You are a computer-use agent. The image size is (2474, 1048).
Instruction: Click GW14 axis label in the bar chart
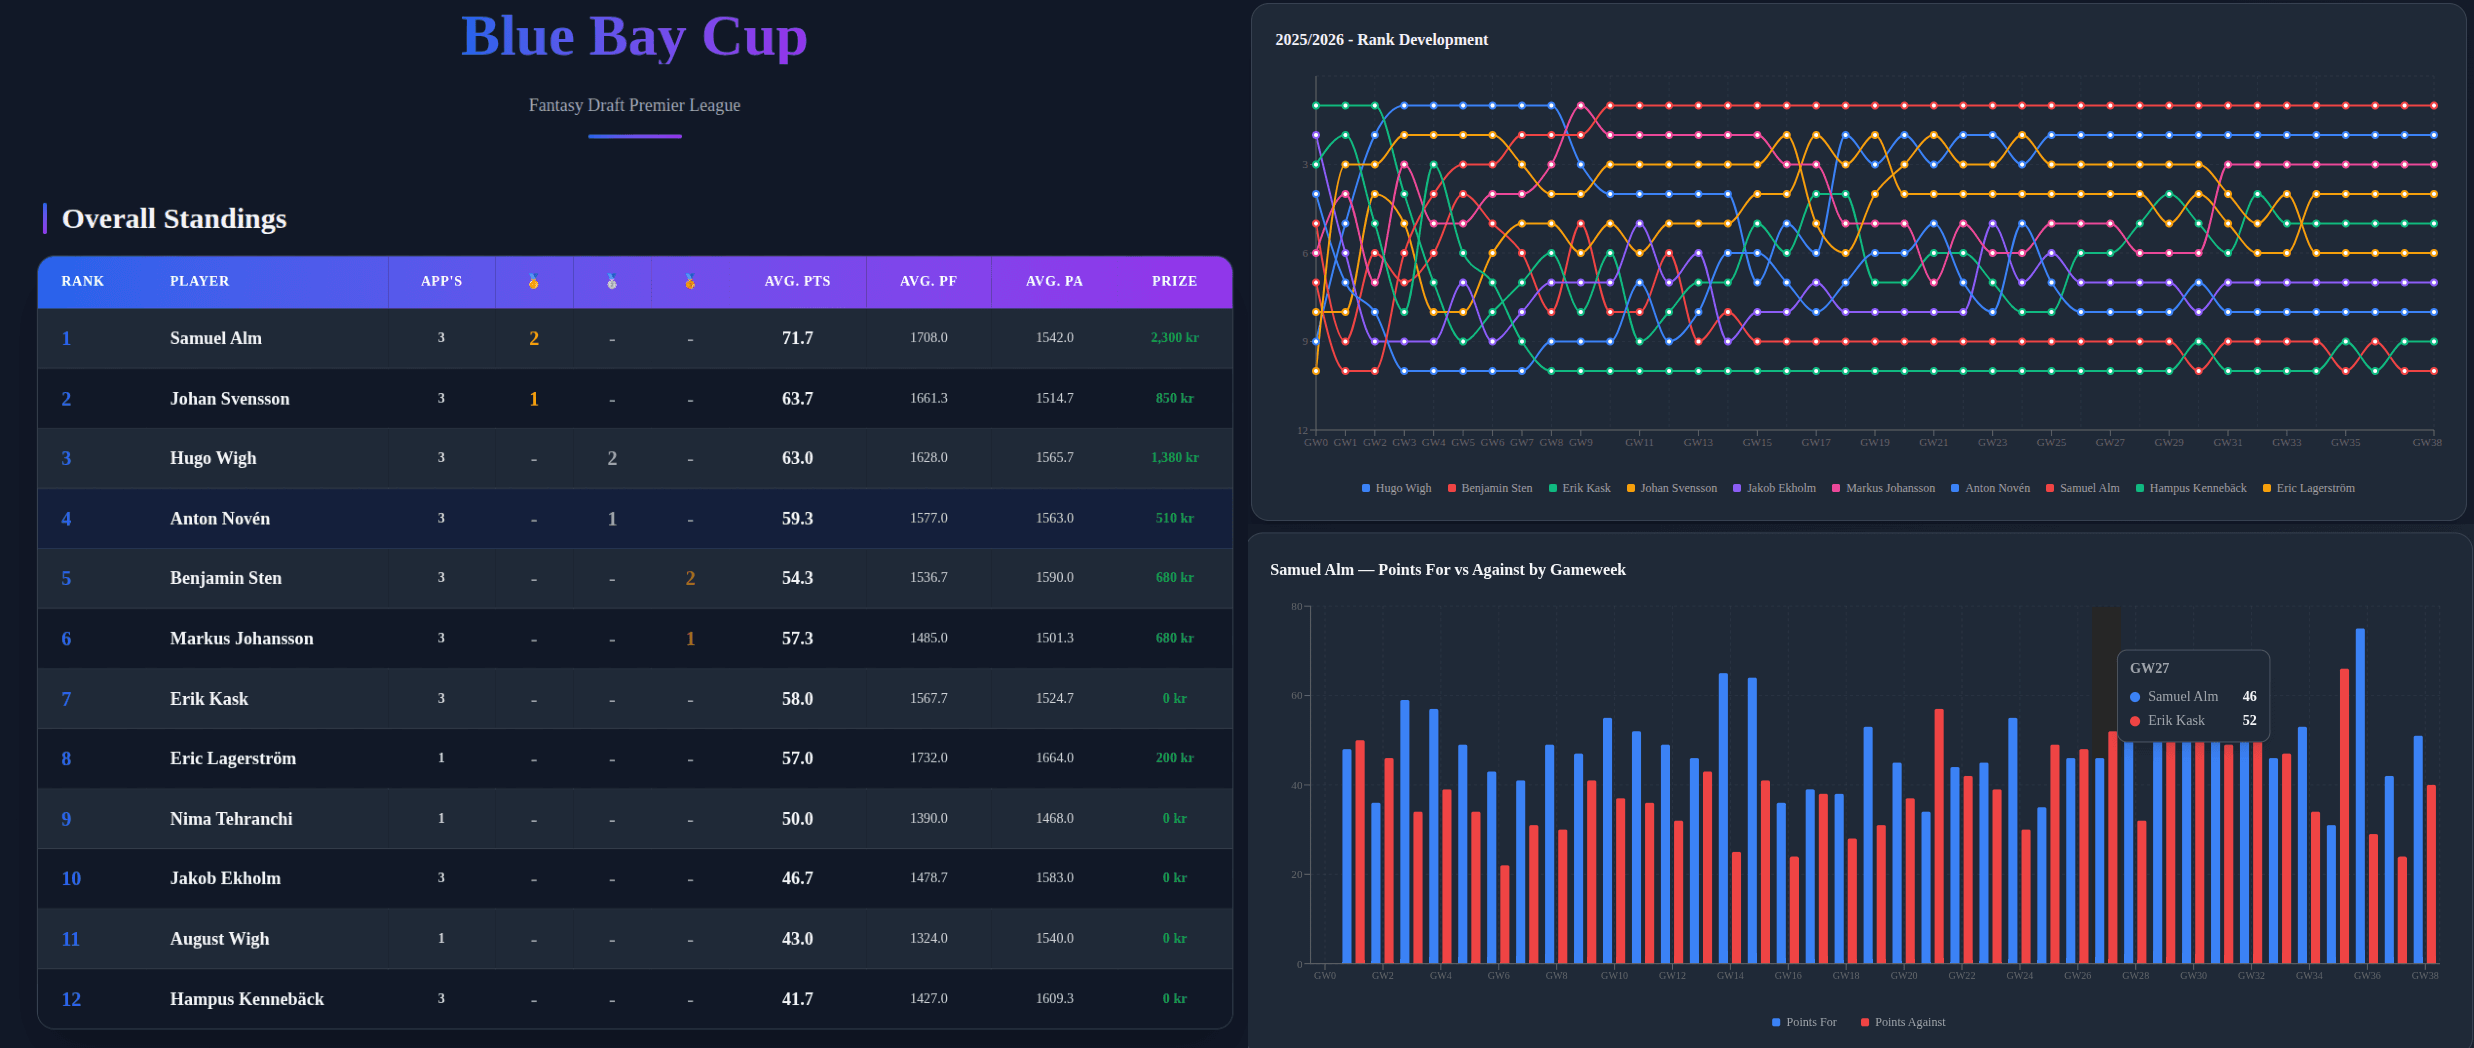tap(1730, 975)
